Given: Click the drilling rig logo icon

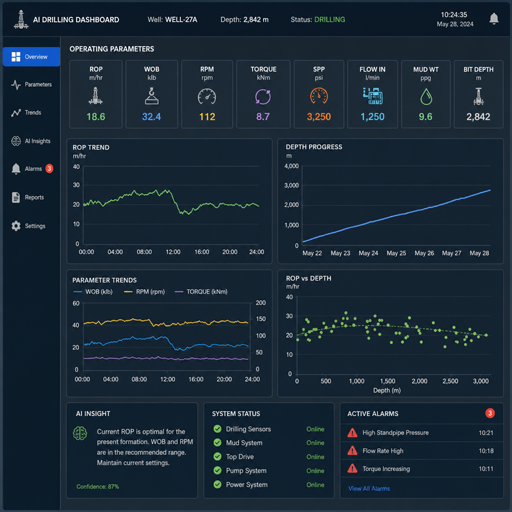Looking at the screenshot, I should click(21, 19).
